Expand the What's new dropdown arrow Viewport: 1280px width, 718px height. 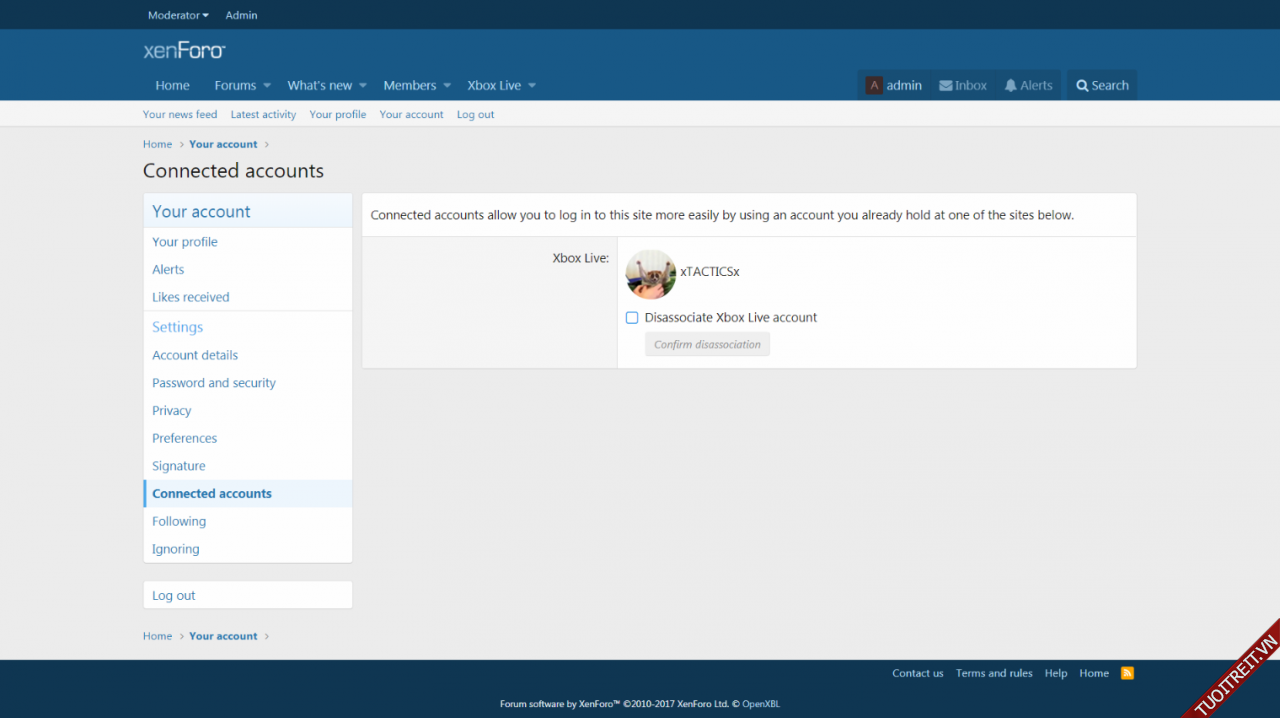363,86
